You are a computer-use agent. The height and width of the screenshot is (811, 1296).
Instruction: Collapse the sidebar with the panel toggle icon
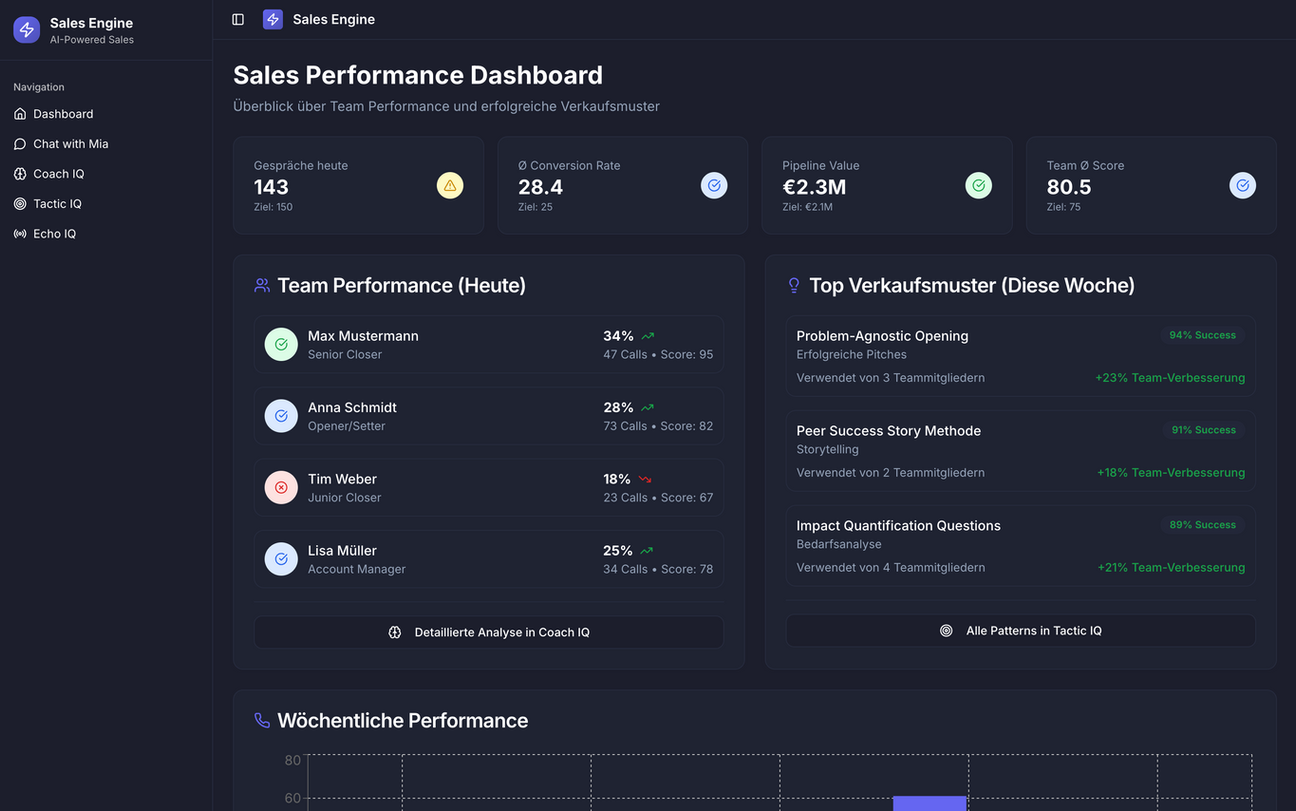point(237,18)
